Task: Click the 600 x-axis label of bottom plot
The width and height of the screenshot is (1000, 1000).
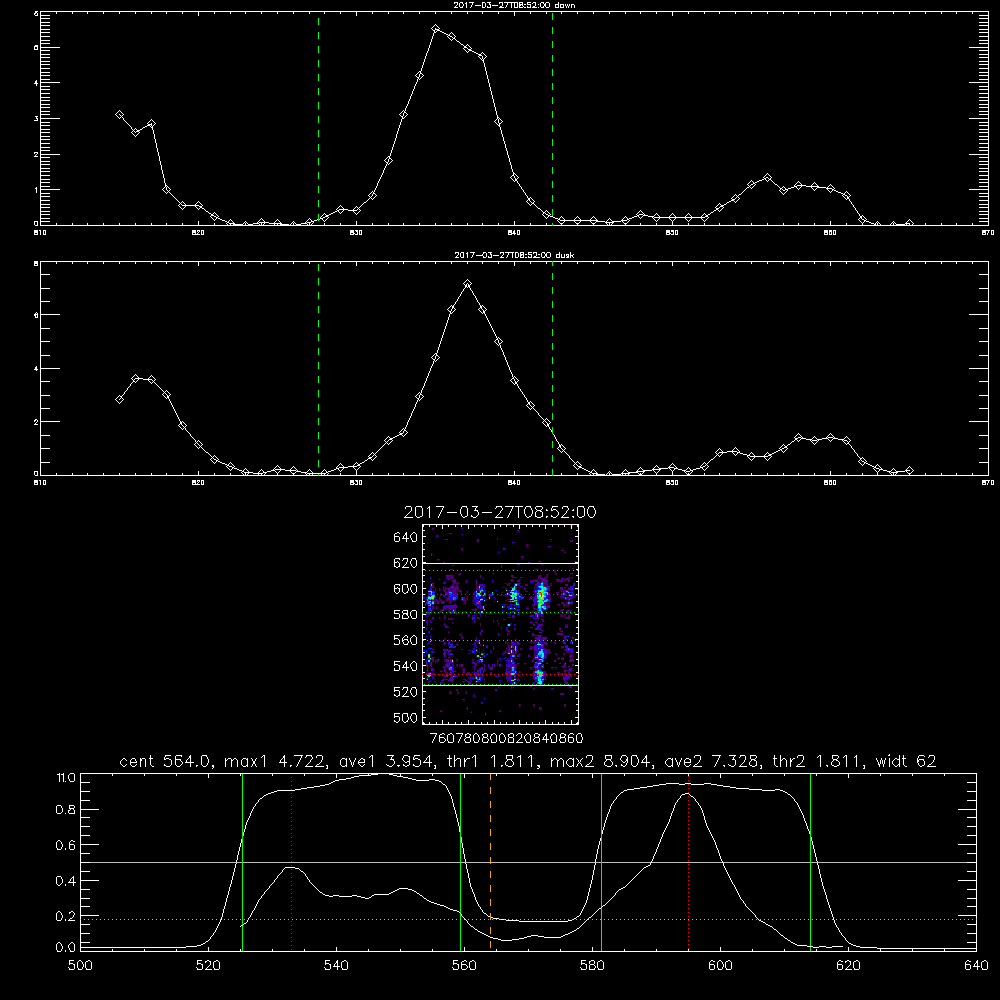Action: 720,966
